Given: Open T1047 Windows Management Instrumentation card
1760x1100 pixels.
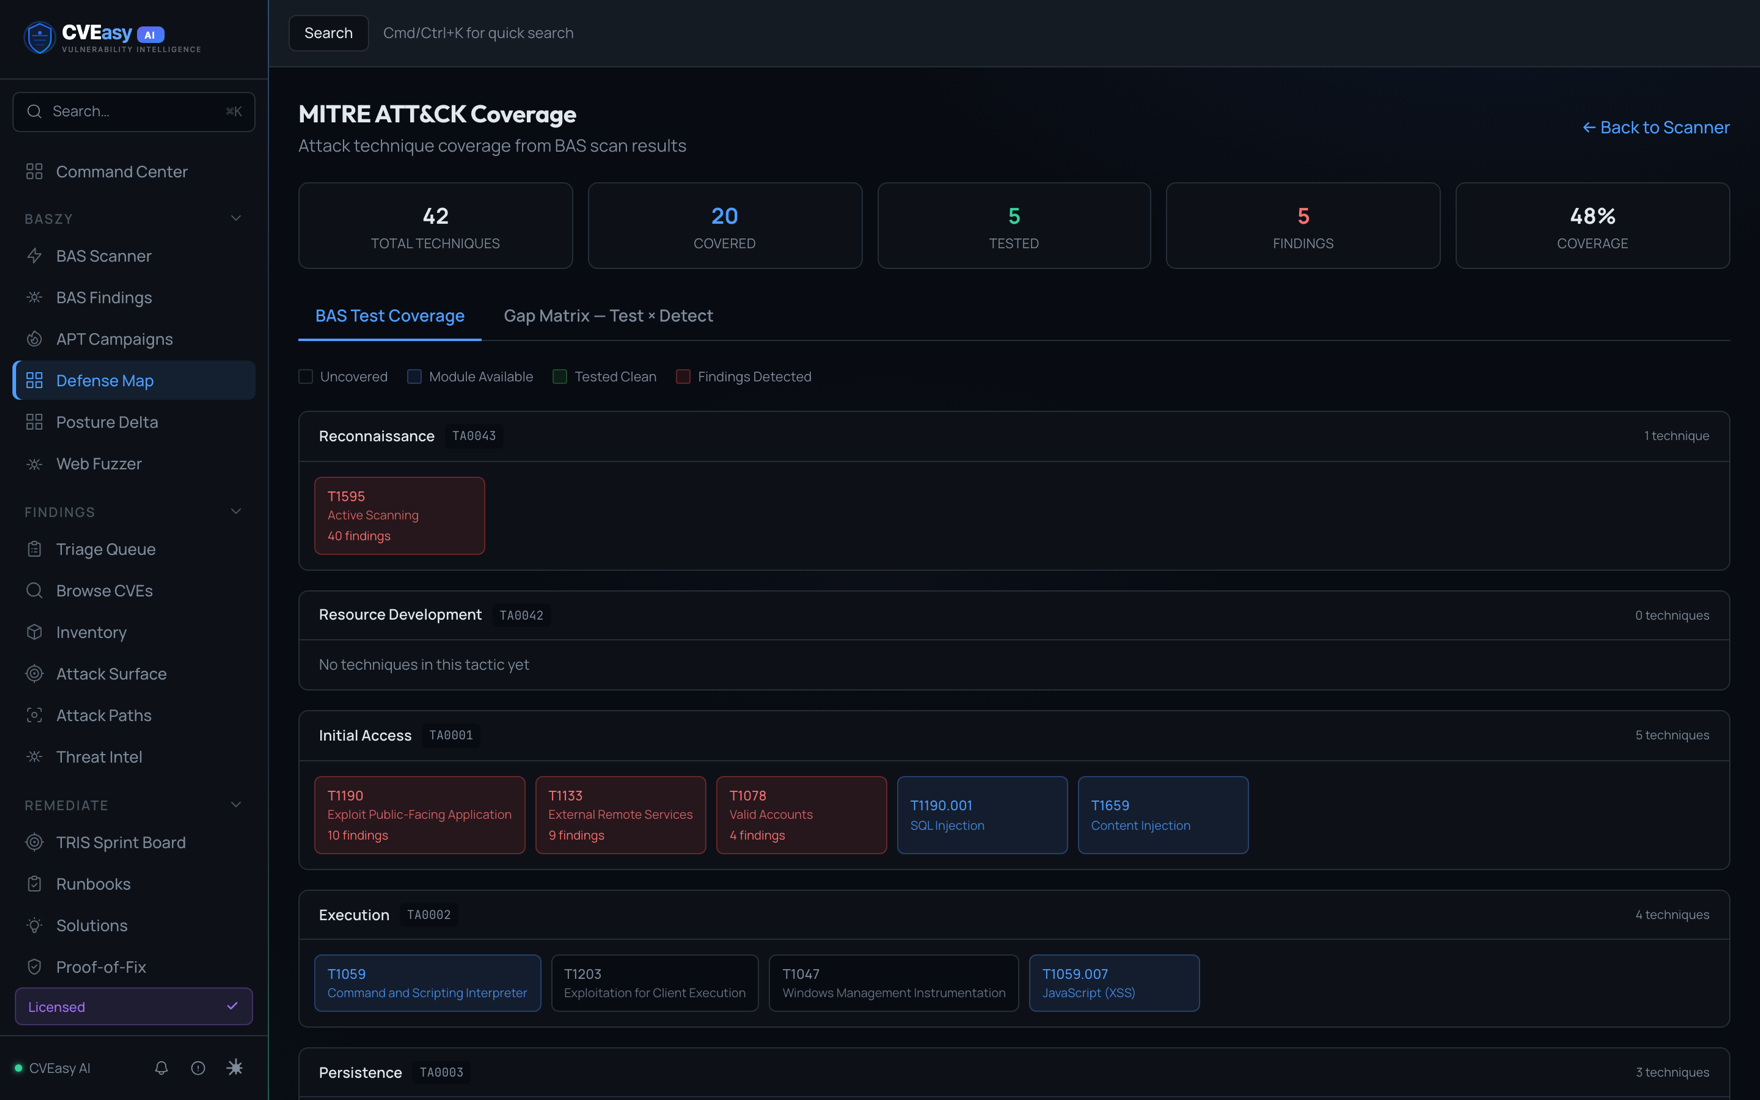Looking at the screenshot, I should [894, 983].
